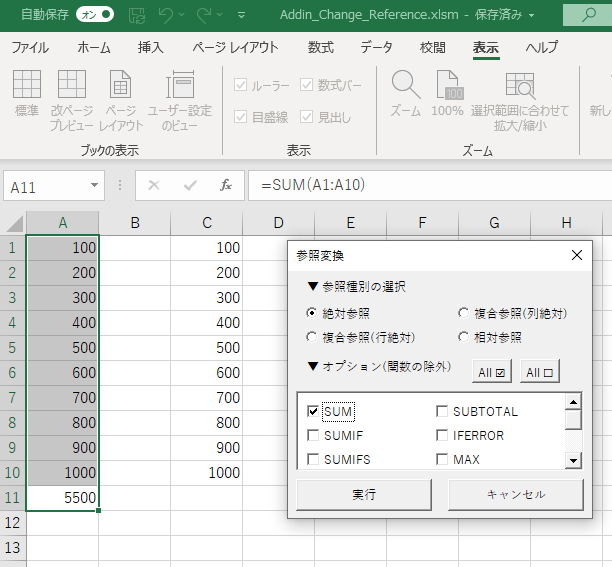This screenshot has width=612, height=567.
Task: Switch to the ヘルプ tab
Action: (542, 48)
